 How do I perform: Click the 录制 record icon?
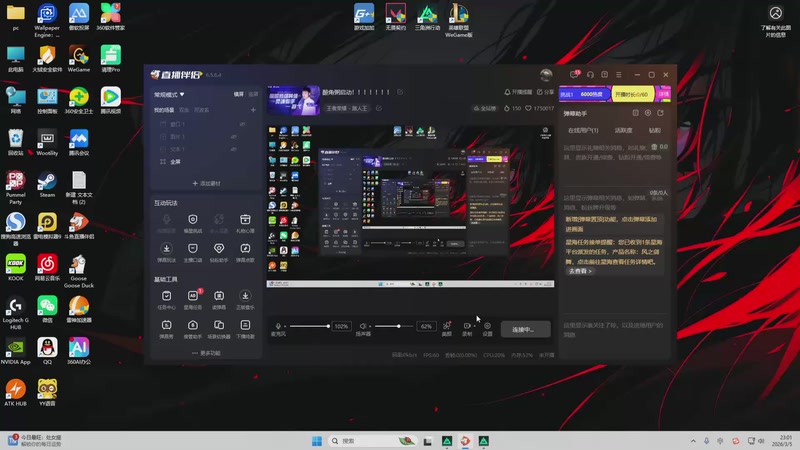point(466,326)
